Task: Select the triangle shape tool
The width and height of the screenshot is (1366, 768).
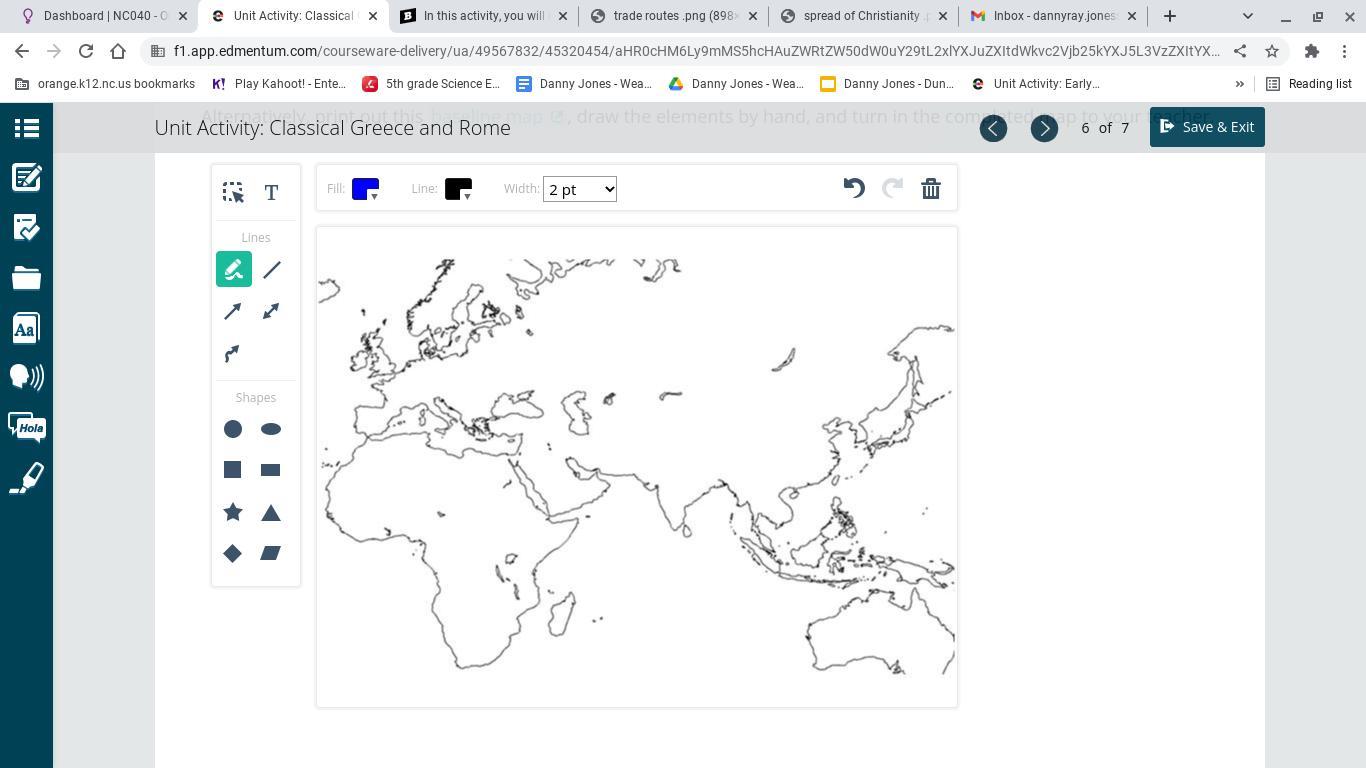Action: [x=271, y=512]
